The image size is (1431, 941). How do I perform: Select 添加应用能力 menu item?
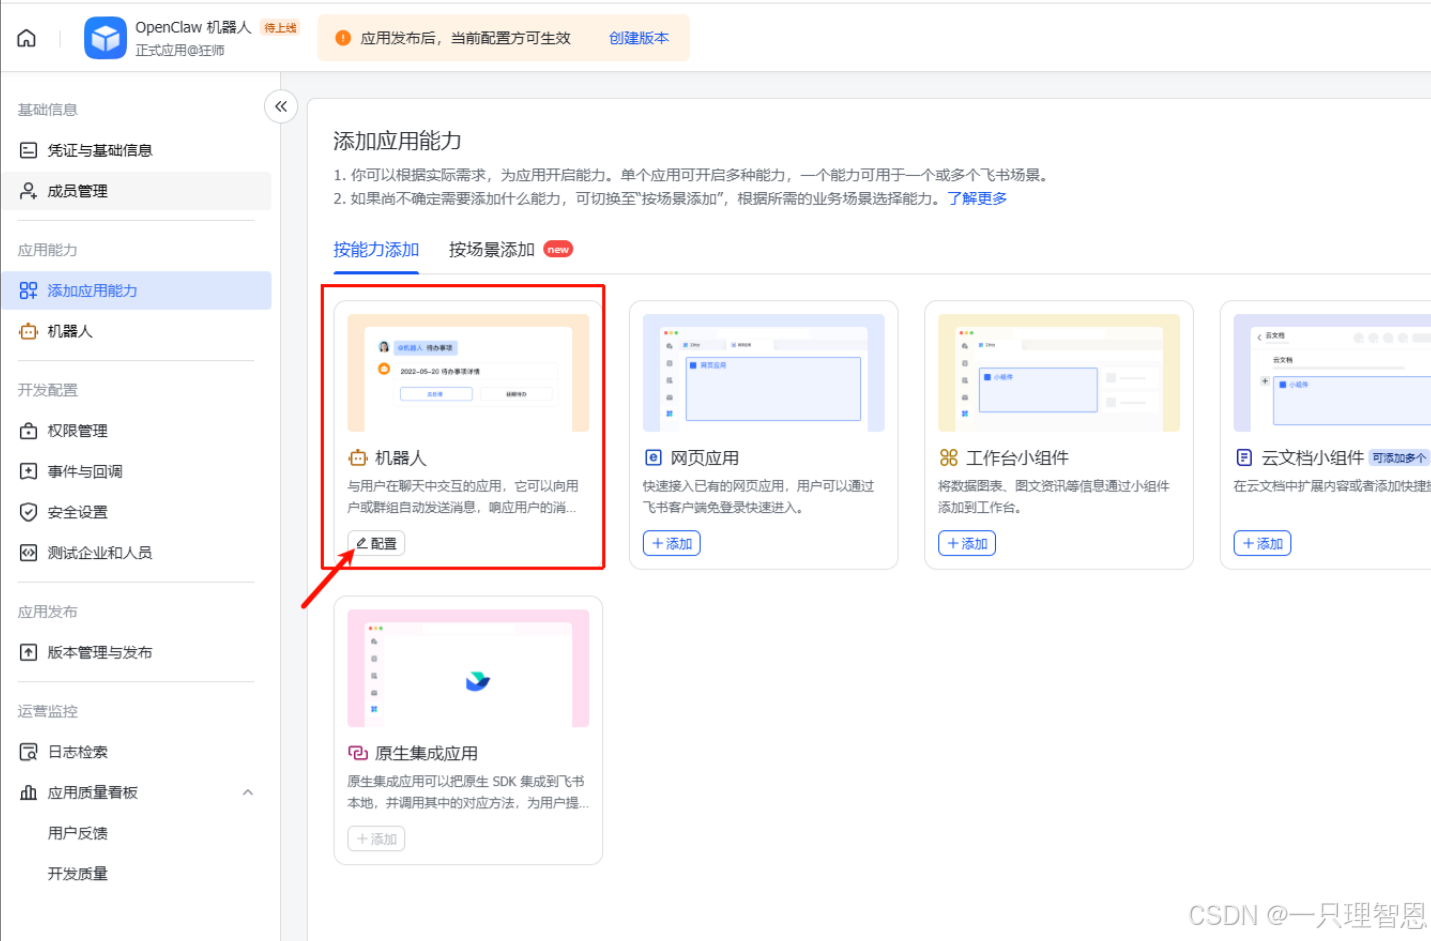click(x=136, y=291)
